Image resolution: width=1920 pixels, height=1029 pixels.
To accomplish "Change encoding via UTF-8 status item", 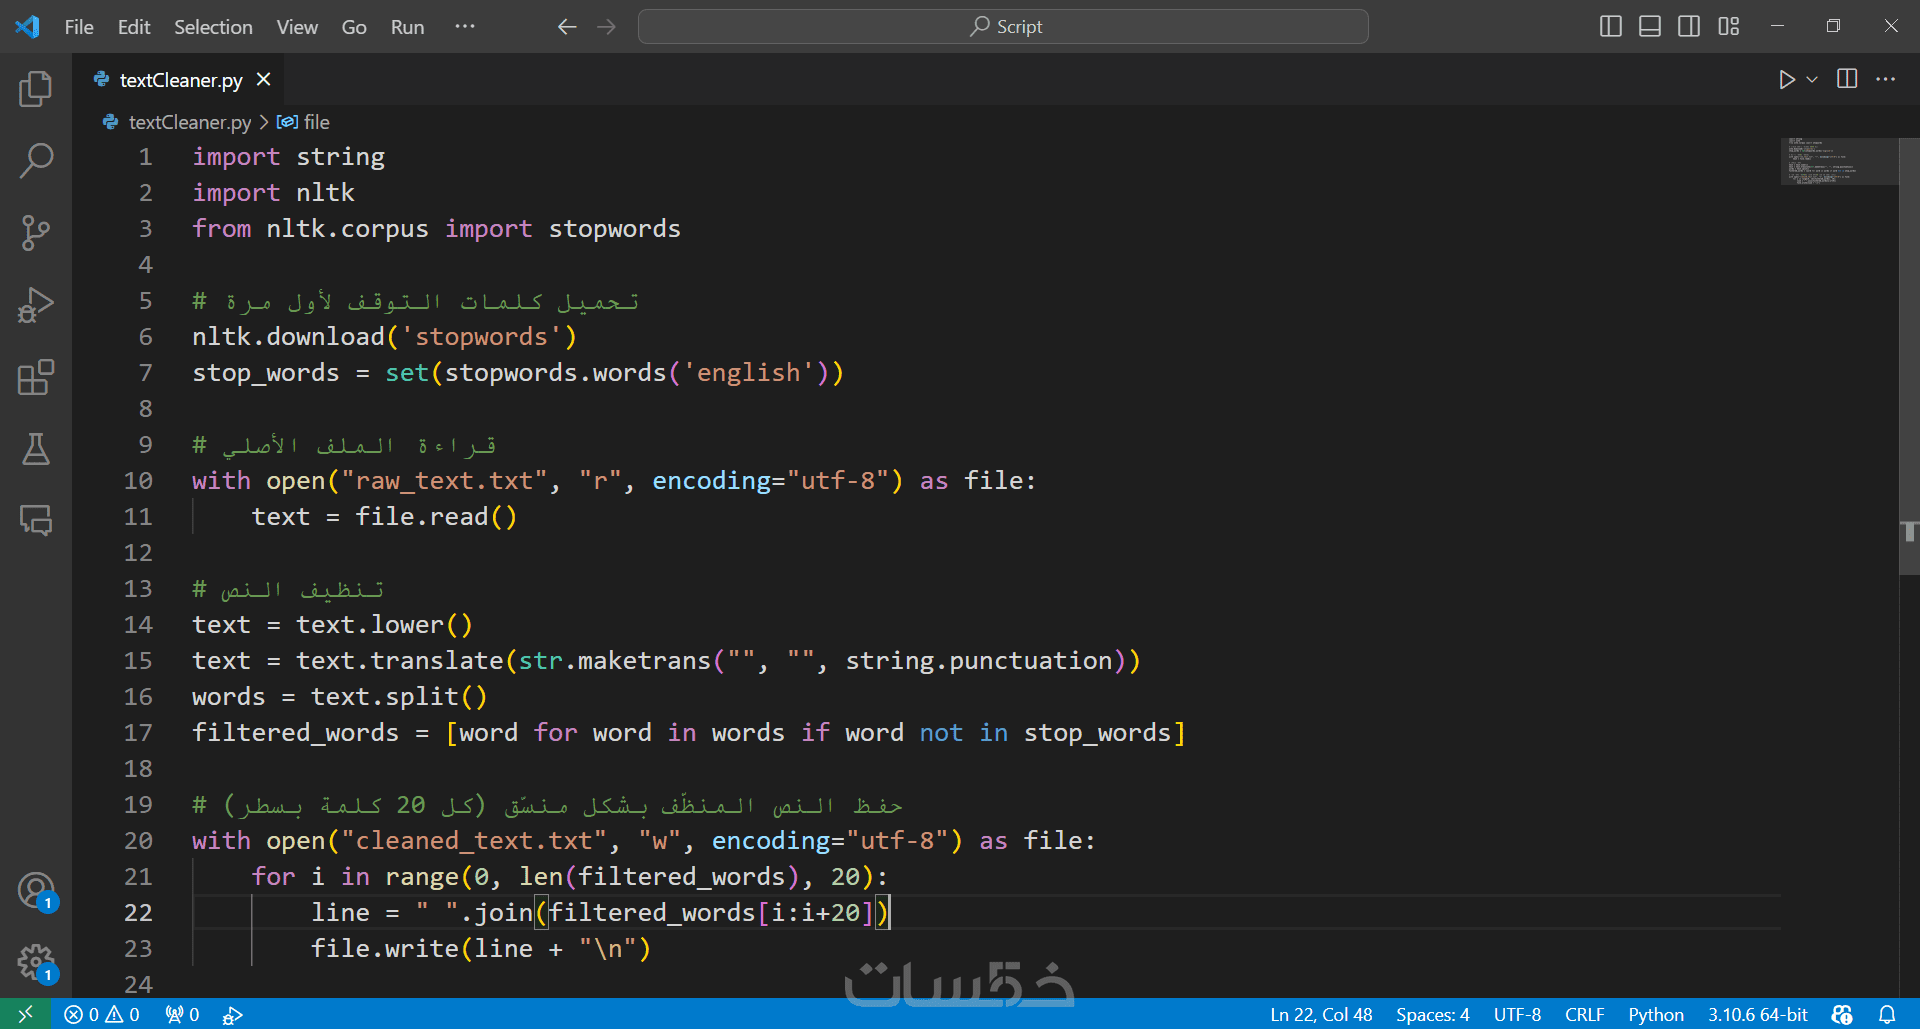I will (x=1517, y=1014).
